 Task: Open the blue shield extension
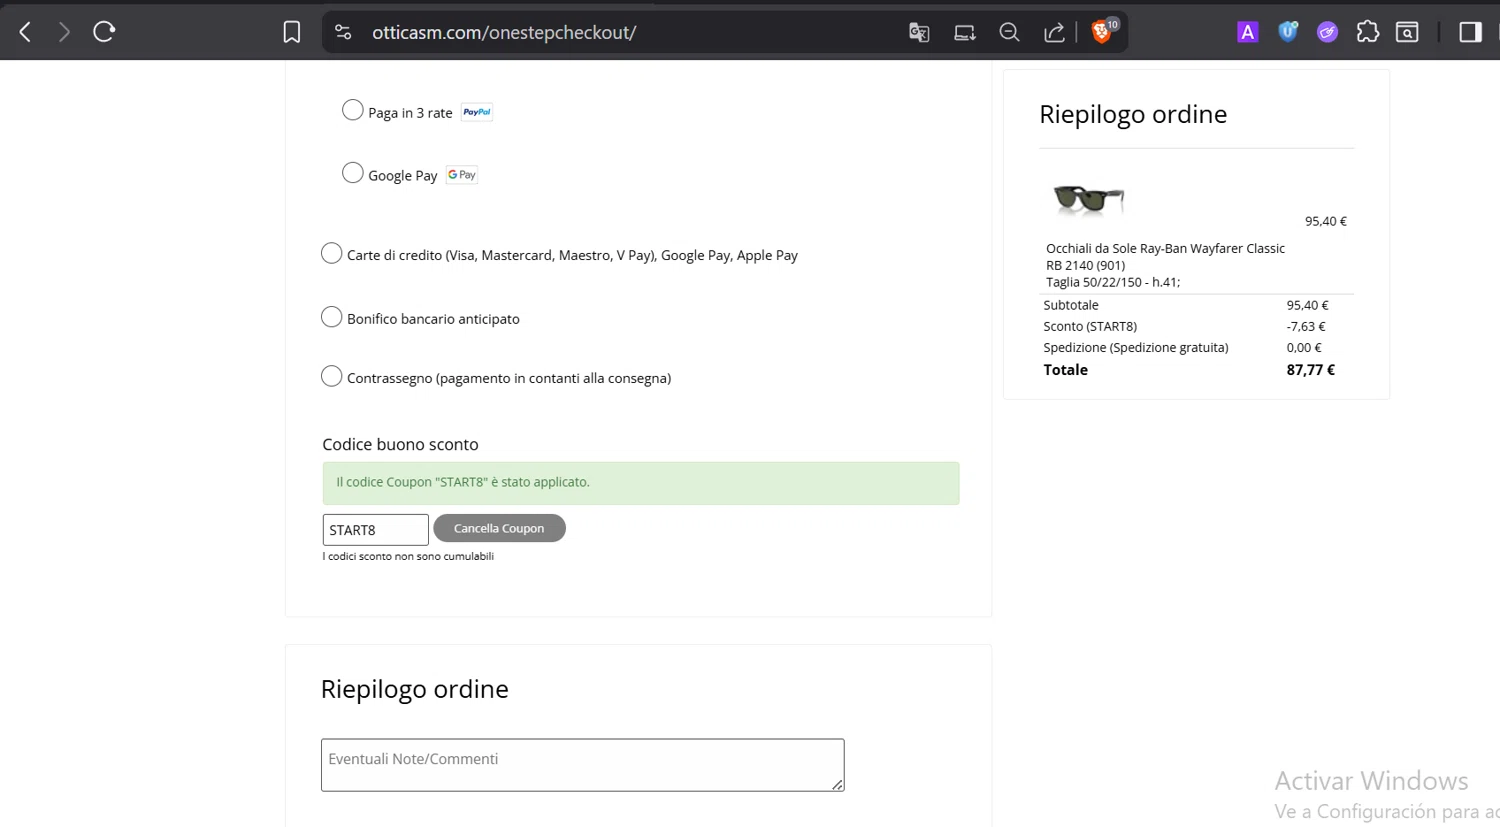click(1288, 32)
